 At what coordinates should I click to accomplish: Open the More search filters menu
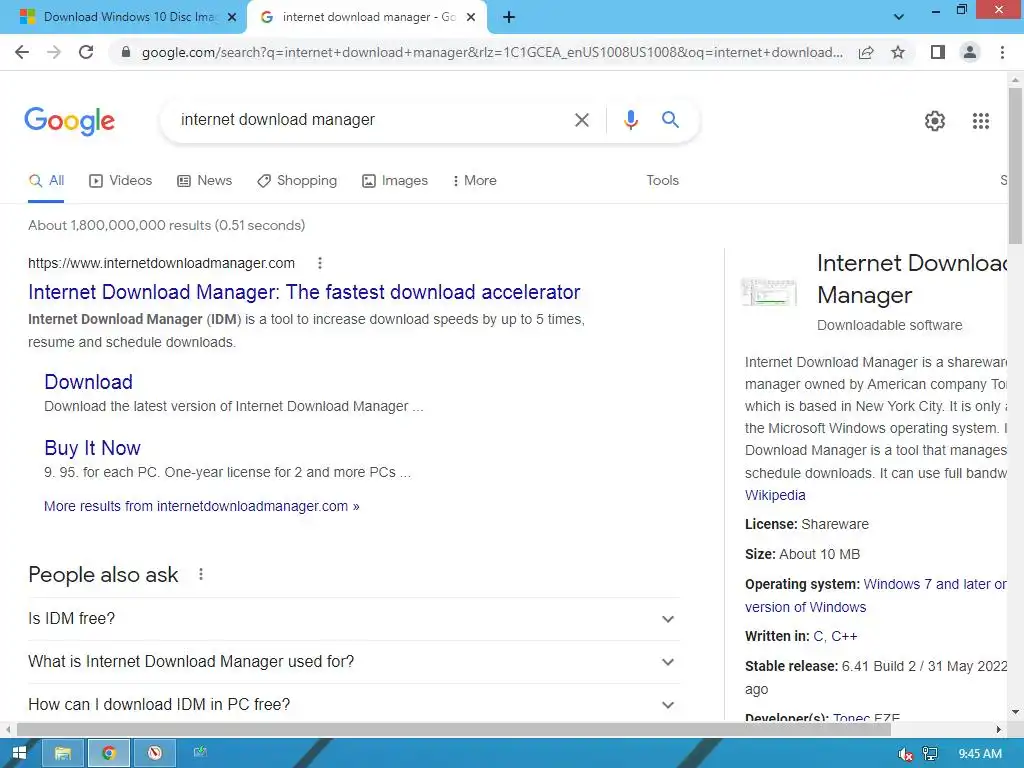(474, 181)
